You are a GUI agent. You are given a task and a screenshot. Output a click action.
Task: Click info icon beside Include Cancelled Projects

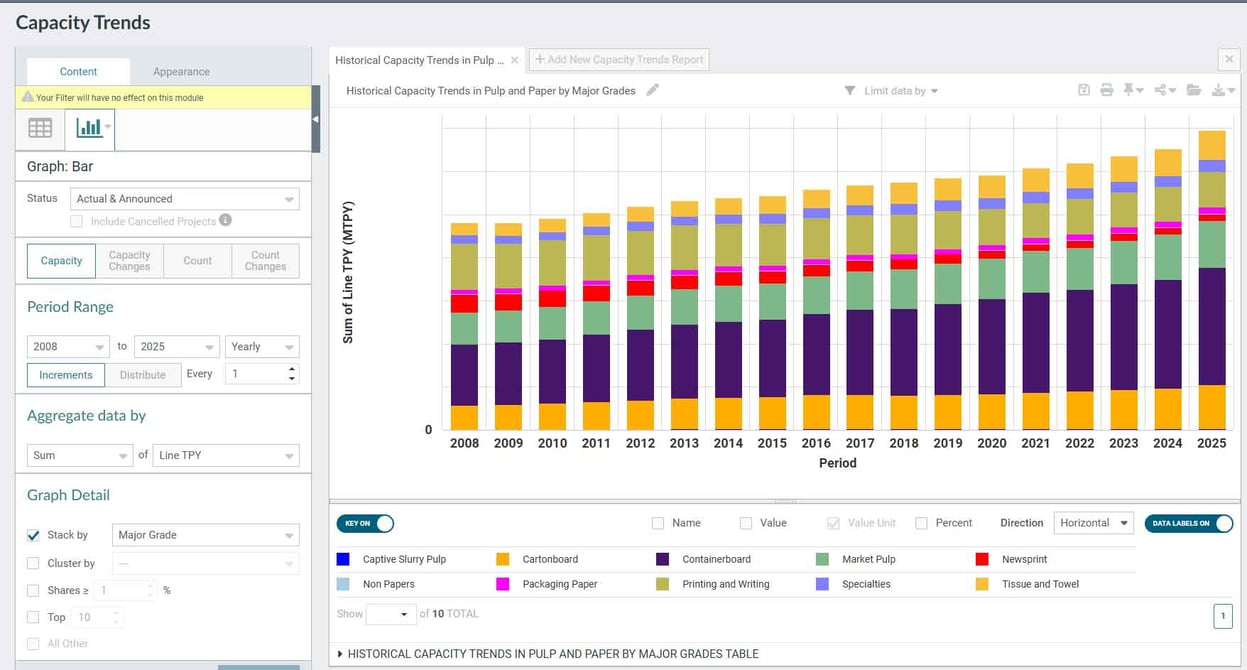pos(226,220)
